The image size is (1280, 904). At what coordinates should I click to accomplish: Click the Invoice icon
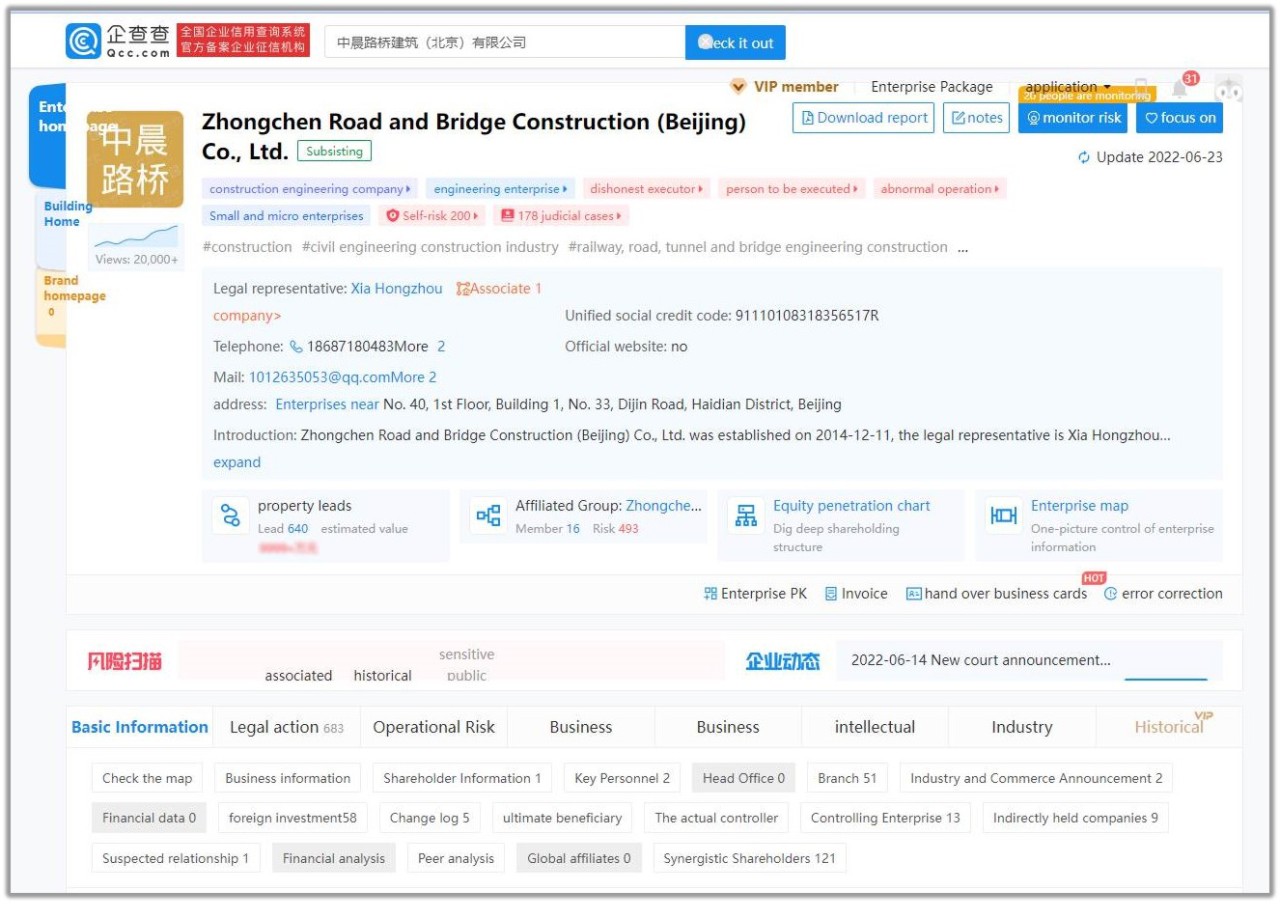(x=831, y=594)
